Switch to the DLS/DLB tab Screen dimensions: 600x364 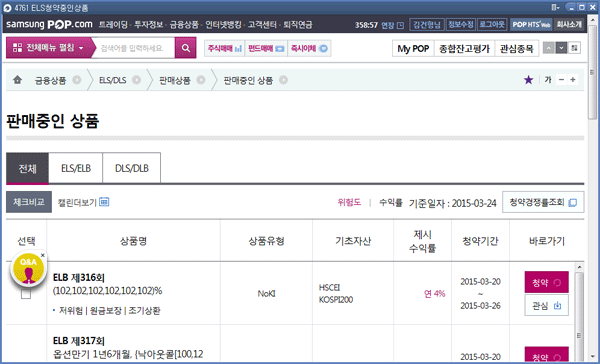point(132,168)
